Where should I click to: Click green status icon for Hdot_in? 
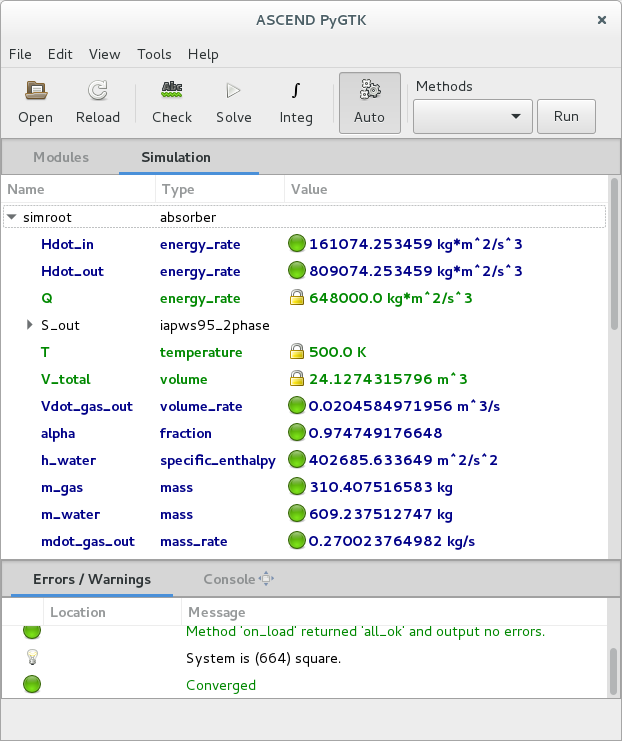click(296, 244)
